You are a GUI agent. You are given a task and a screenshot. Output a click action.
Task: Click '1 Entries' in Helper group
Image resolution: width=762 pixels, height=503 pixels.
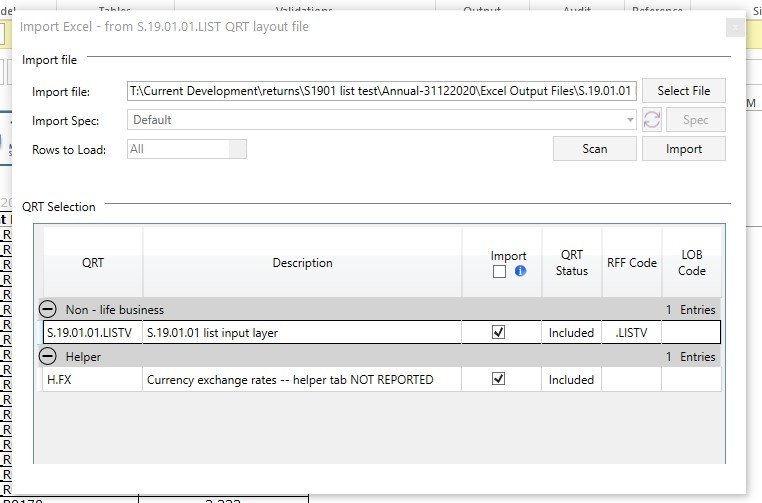pyautogui.click(x=691, y=356)
